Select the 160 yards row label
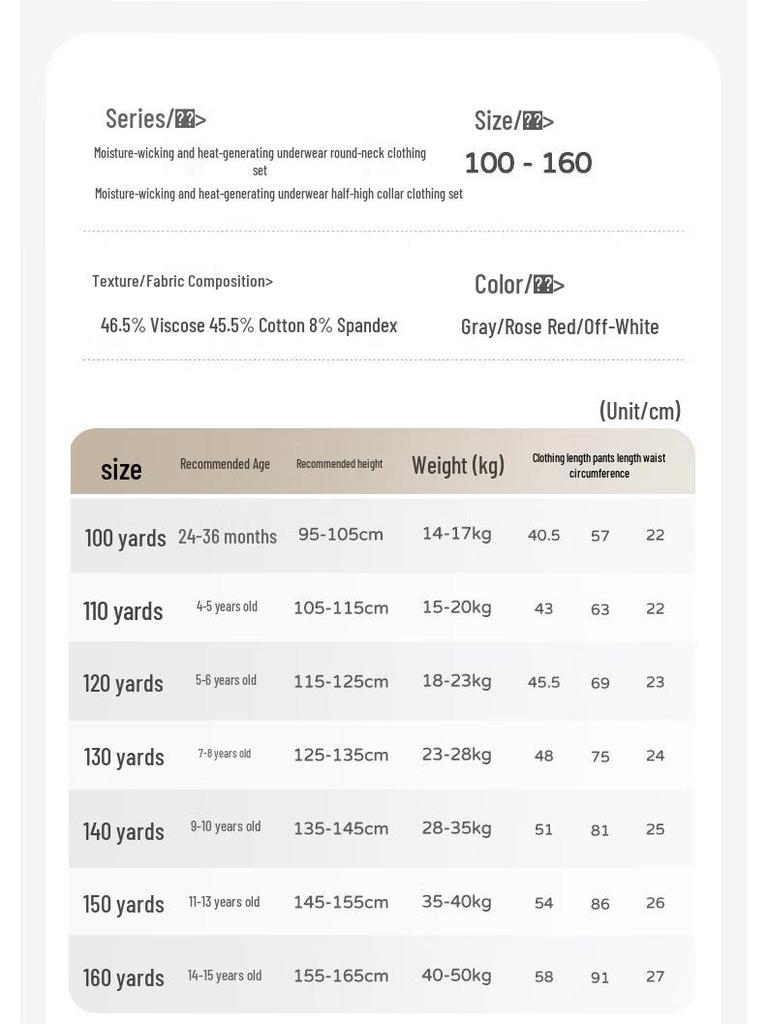This screenshot has height=1024, width=768. 123,978
